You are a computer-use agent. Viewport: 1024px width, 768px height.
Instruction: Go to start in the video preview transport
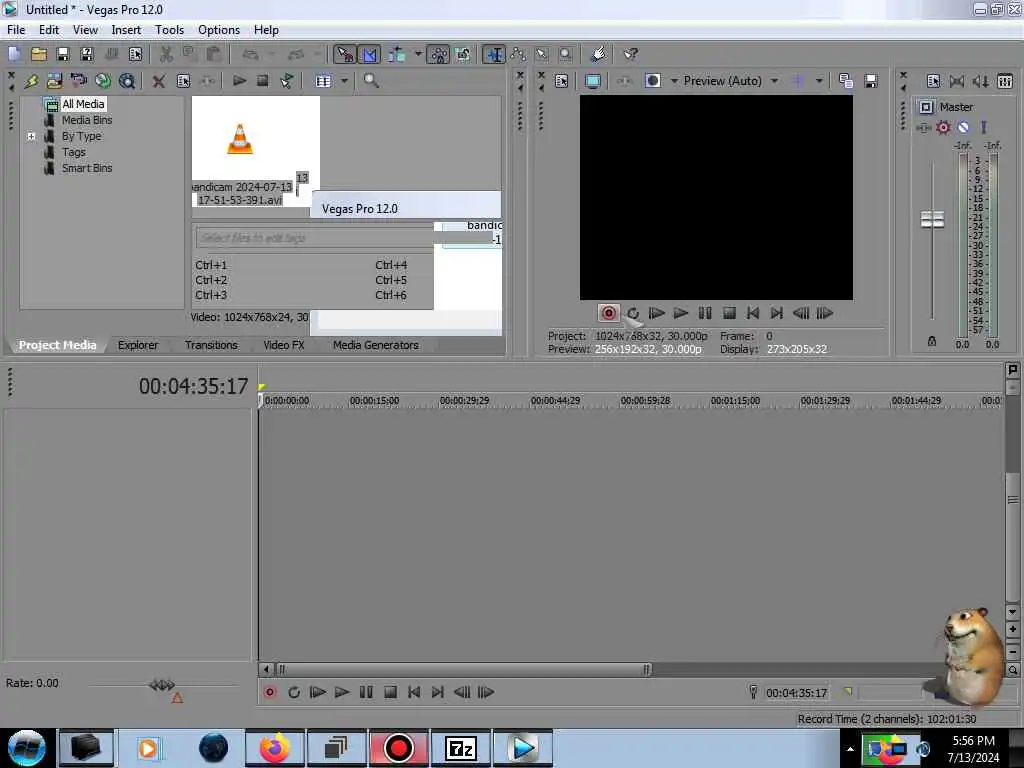[x=753, y=313]
